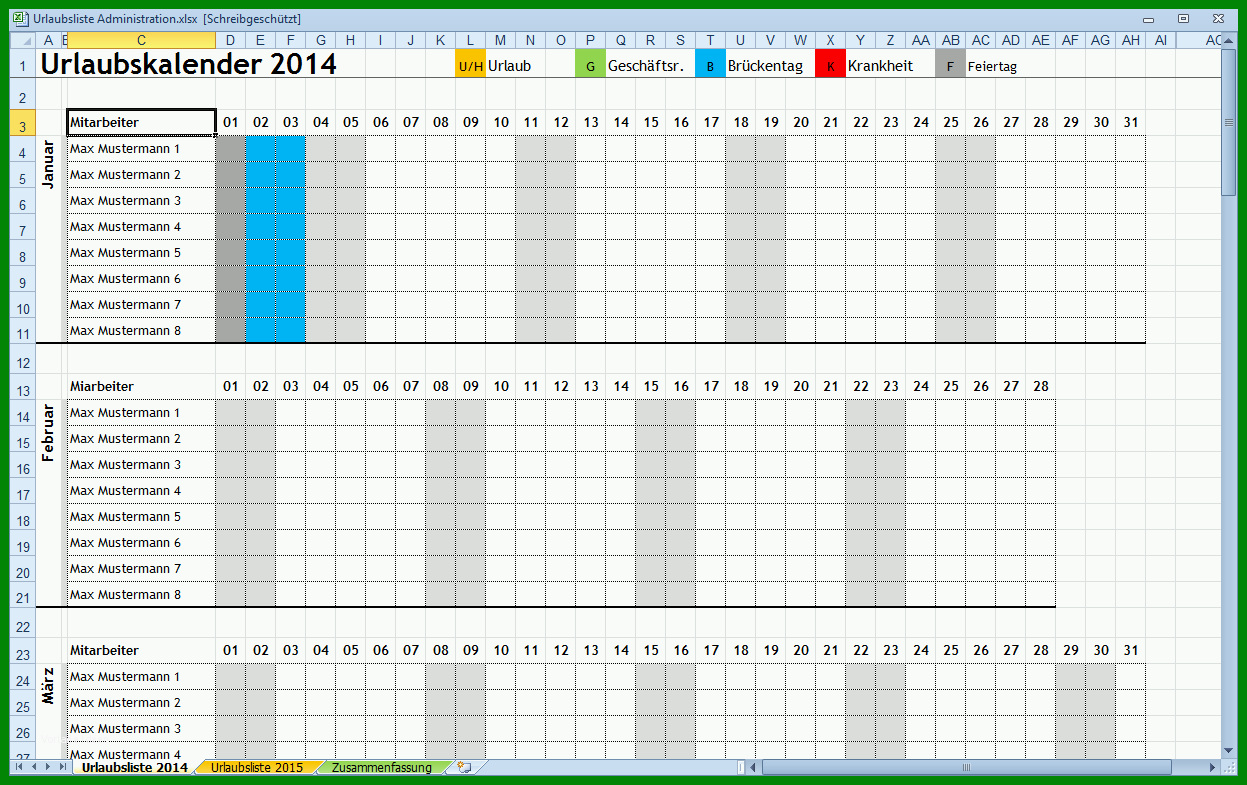The image size is (1247, 785).
Task: Insert a new worksheet using the tab icon
Action: tap(464, 767)
